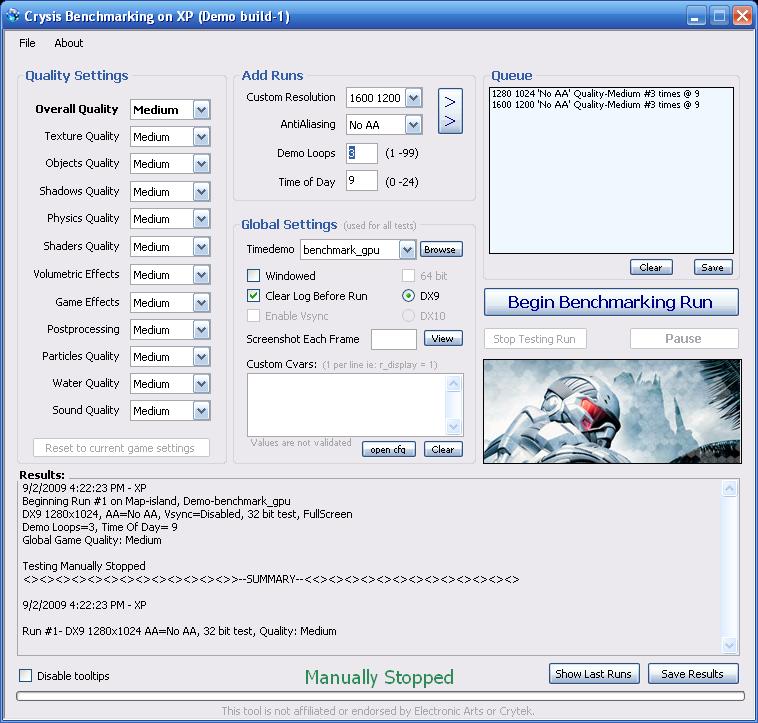The width and height of the screenshot is (758, 723).
Task: Click Show Last Runs button
Action: point(594,674)
